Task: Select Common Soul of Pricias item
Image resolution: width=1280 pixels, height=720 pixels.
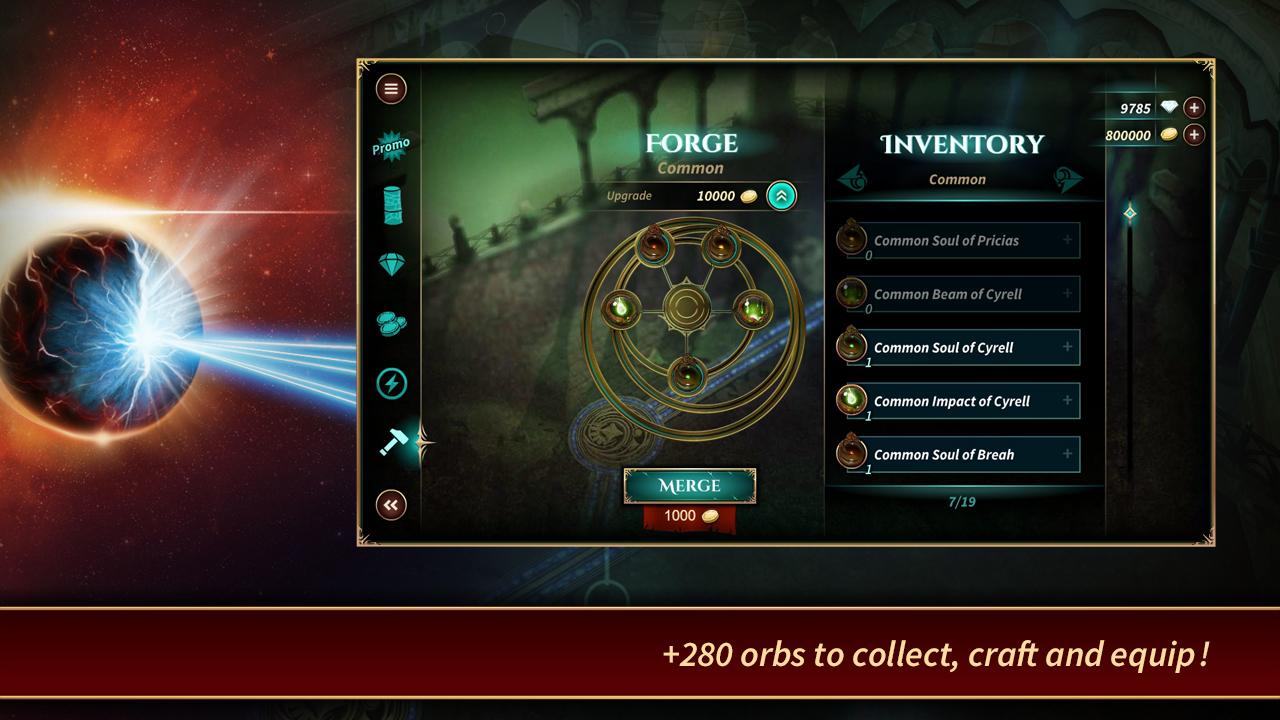Action: [x=958, y=240]
